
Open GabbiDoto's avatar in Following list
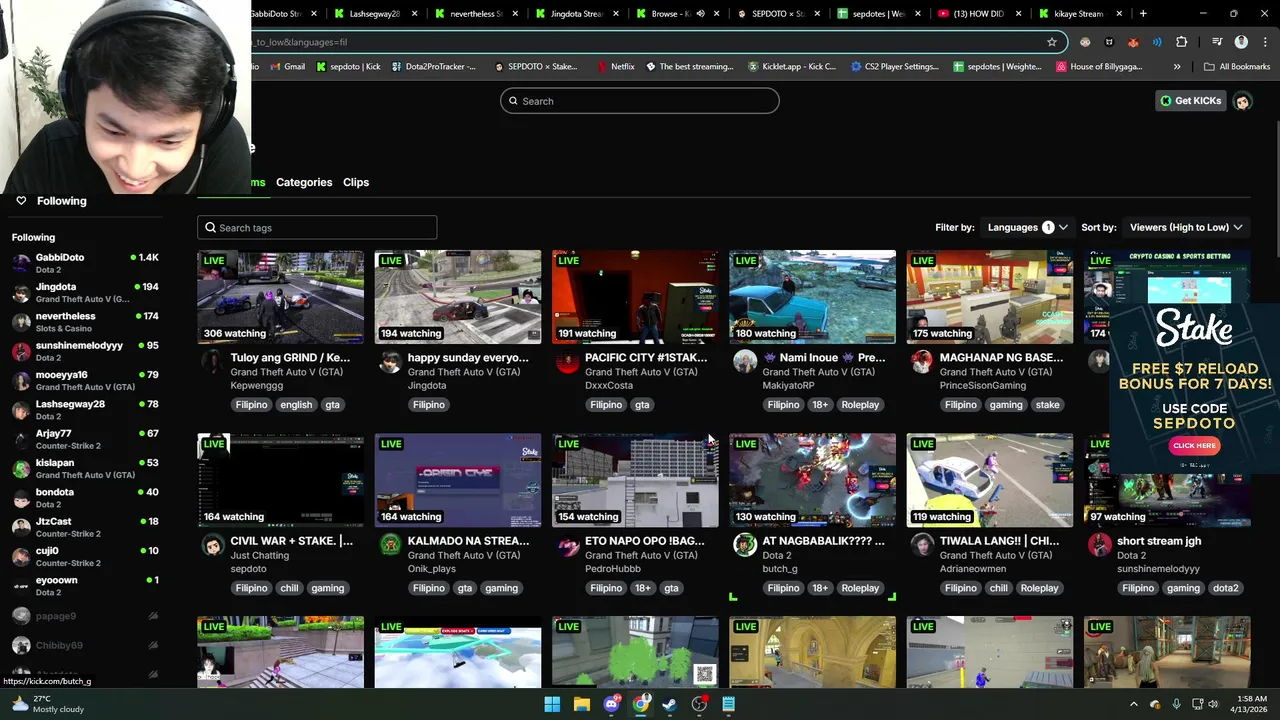coord(21,263)
